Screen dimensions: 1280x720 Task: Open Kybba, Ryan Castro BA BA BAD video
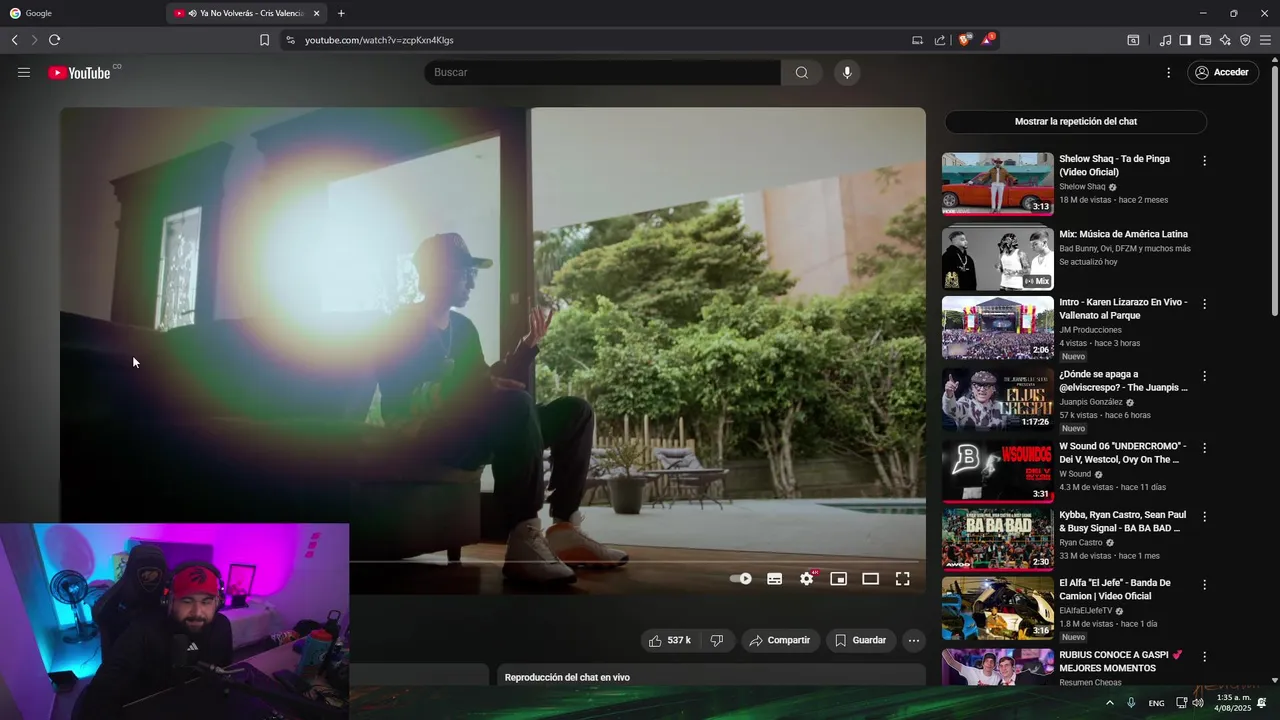(x=1122, y=521)
